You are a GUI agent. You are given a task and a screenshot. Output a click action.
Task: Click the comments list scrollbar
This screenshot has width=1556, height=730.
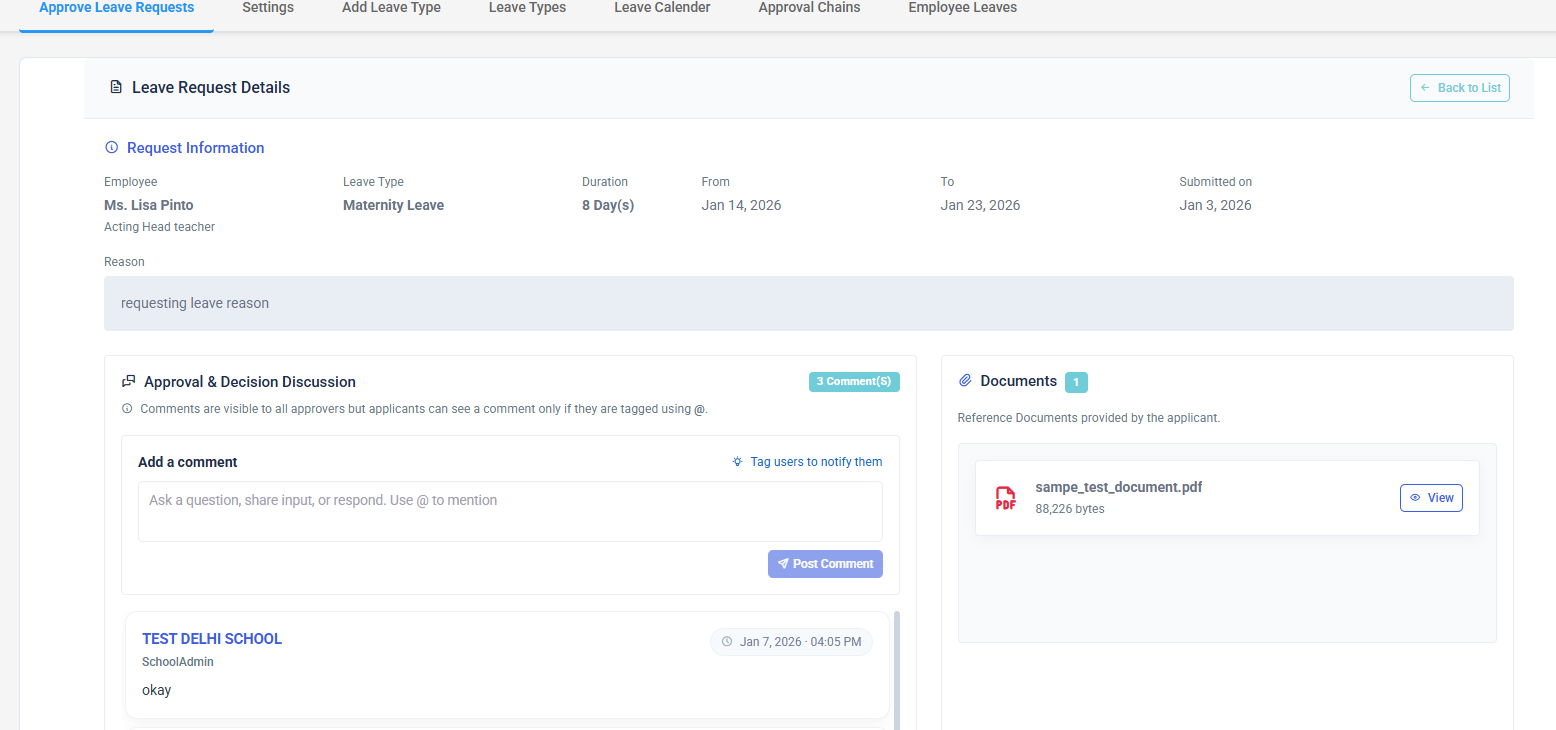(897, 670)
